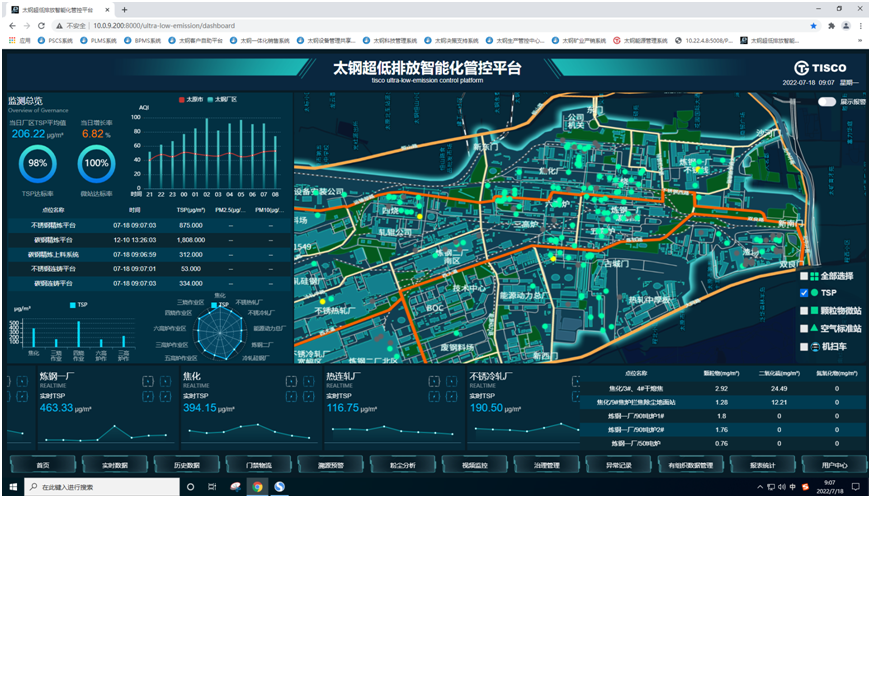Open the 溯源预警 section
This screenshot has width=871, height=695.
331,464
